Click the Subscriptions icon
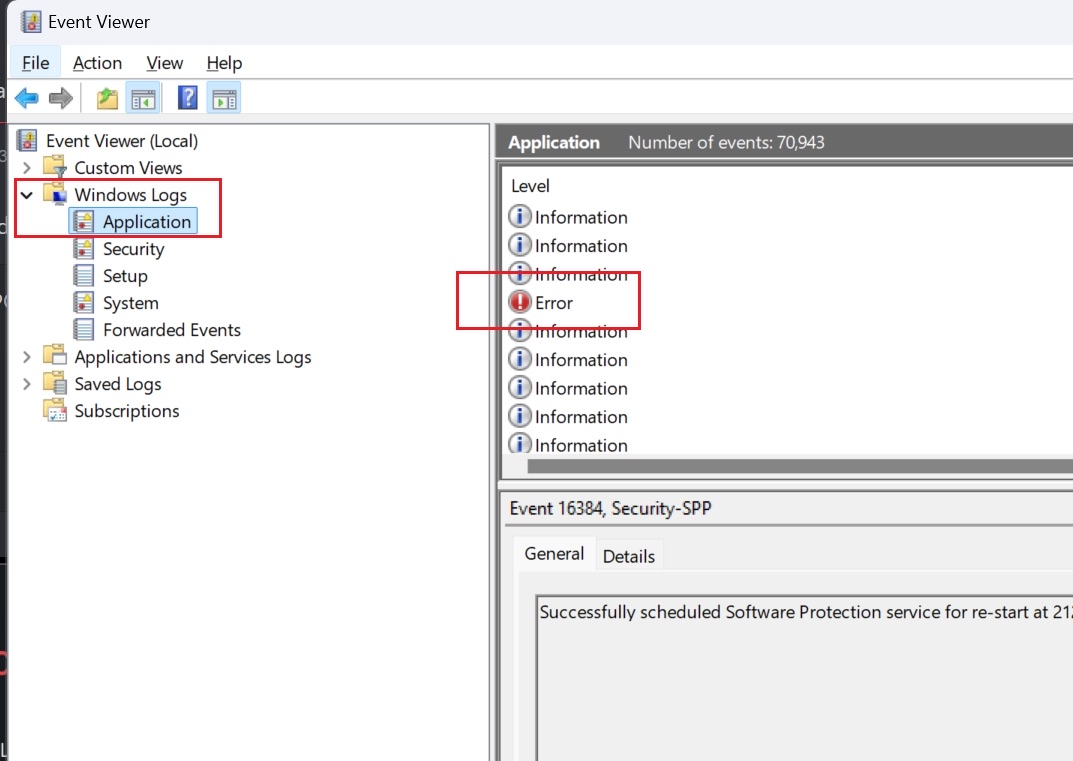The height and width of the screenshot is (761, 1073). (55, 411)
